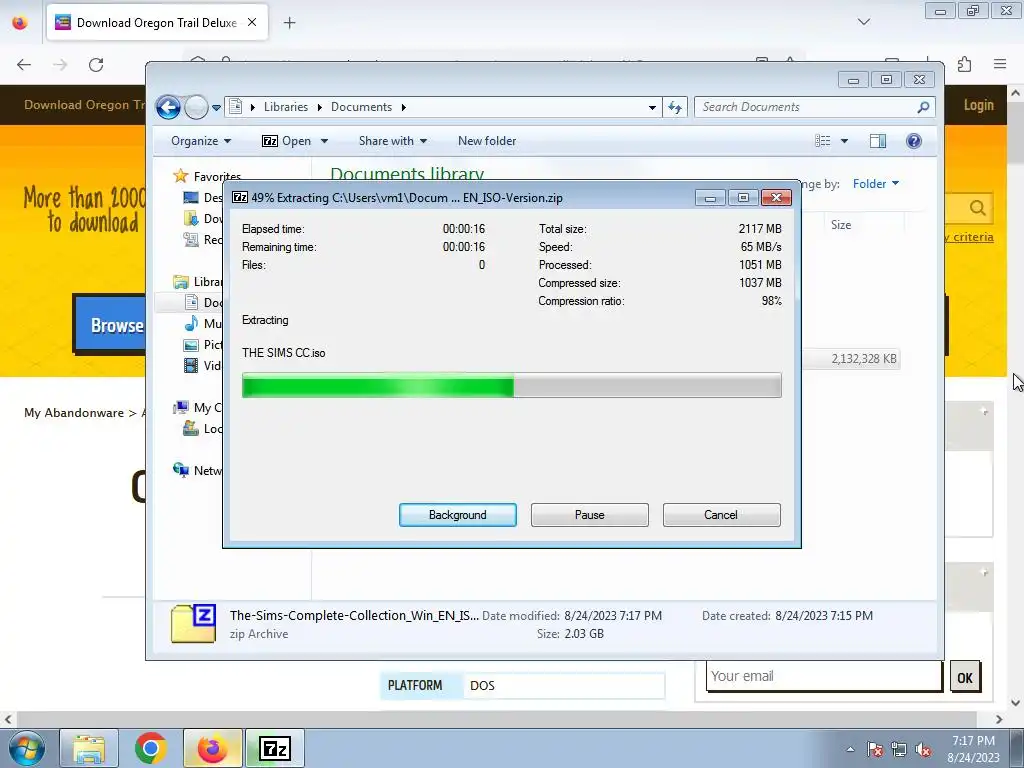Click the Search Documents field
The width and height of the screenshot is (1024, 768).
point(807,107)
